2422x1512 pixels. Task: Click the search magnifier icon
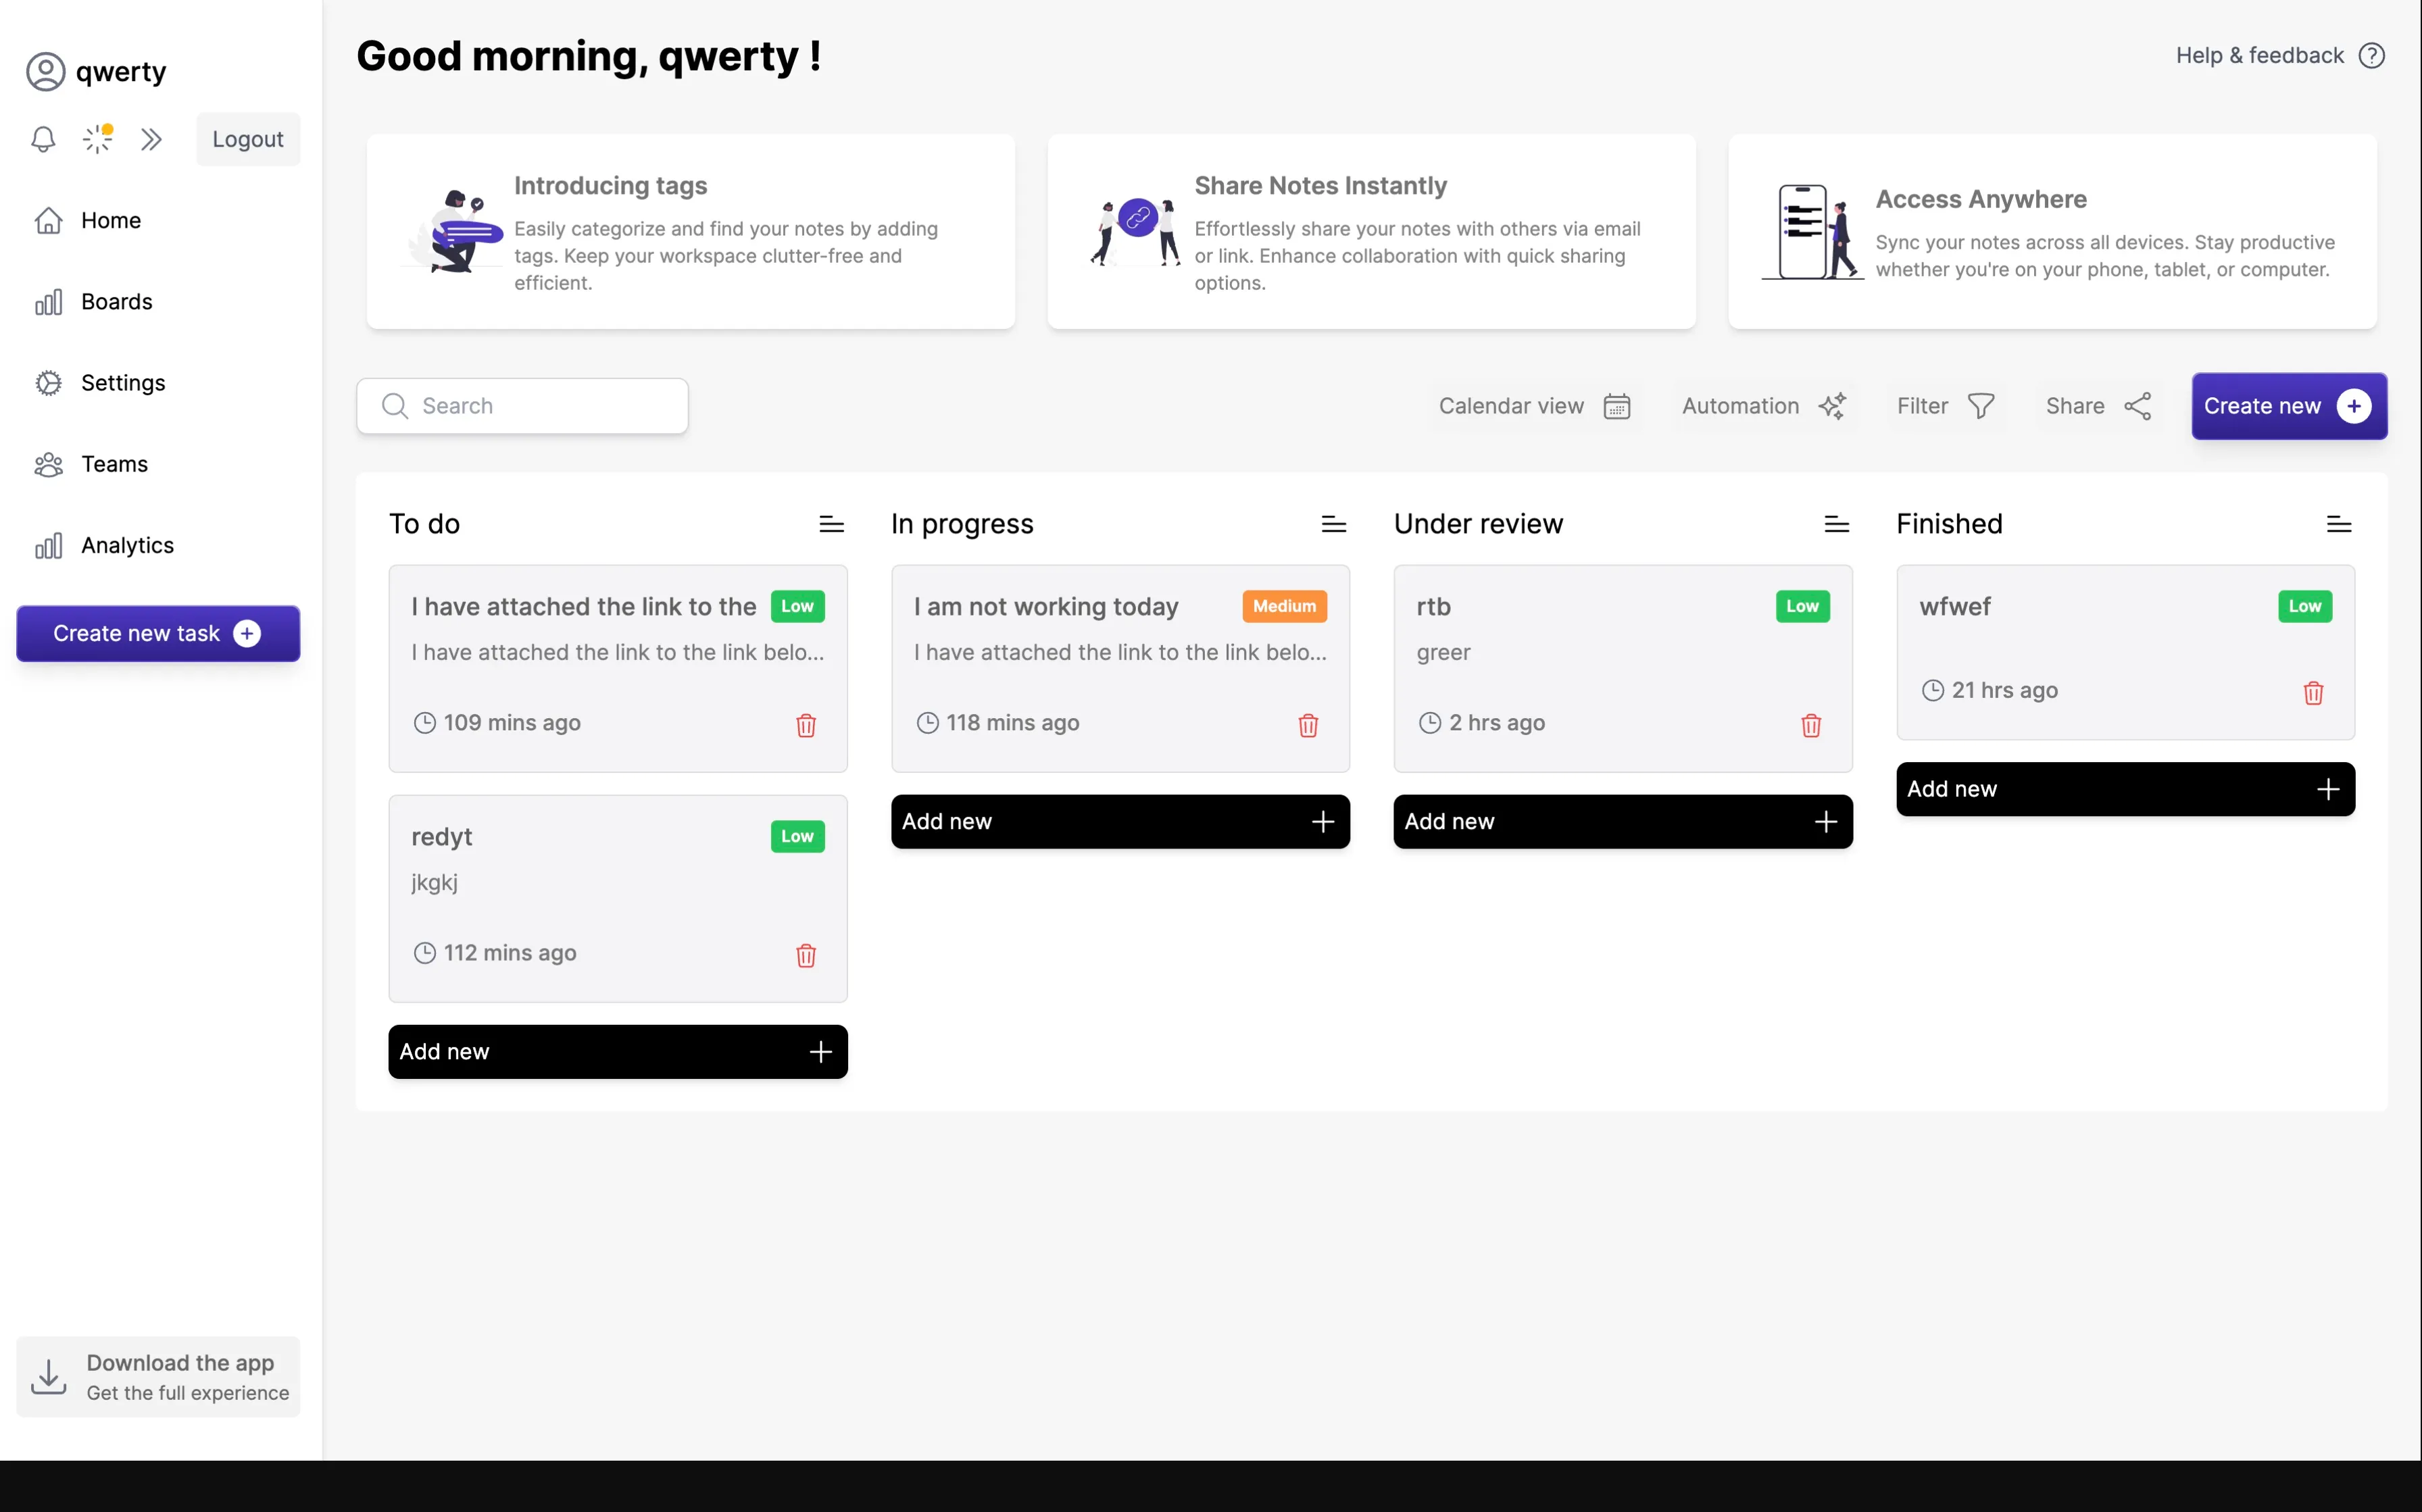(x=395, y=406)
